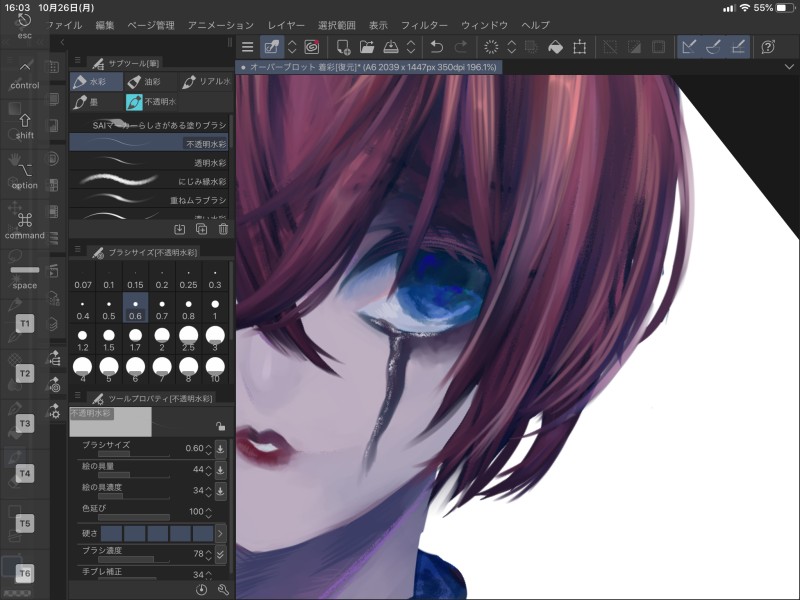Viewport: 800px width, 600px height.
Task: Click the dotted circle Clear icon
Action: coord(491,47)
